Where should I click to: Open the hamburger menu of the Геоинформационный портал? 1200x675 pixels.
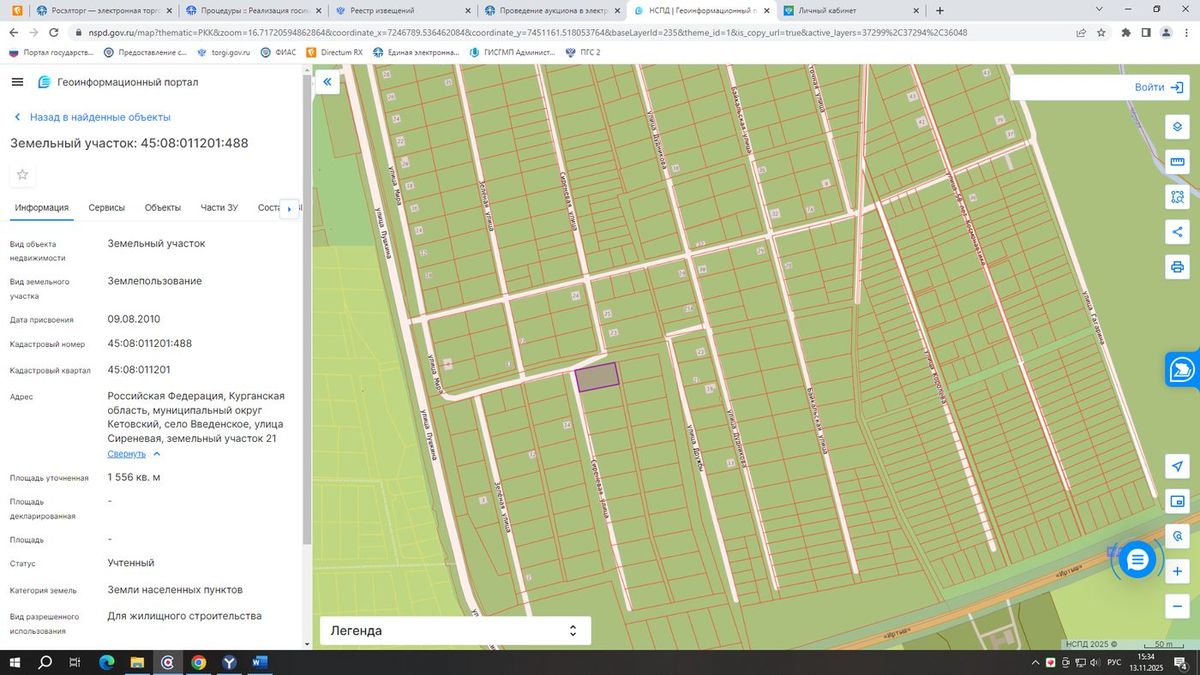click(x=18, y=82)
